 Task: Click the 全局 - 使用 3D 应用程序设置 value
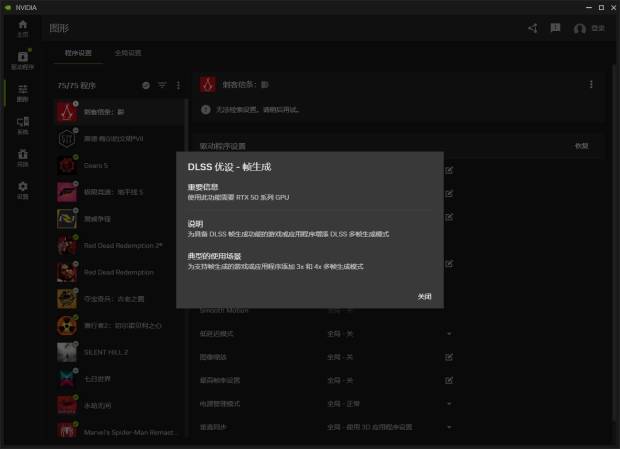click(x=370, y=427)
